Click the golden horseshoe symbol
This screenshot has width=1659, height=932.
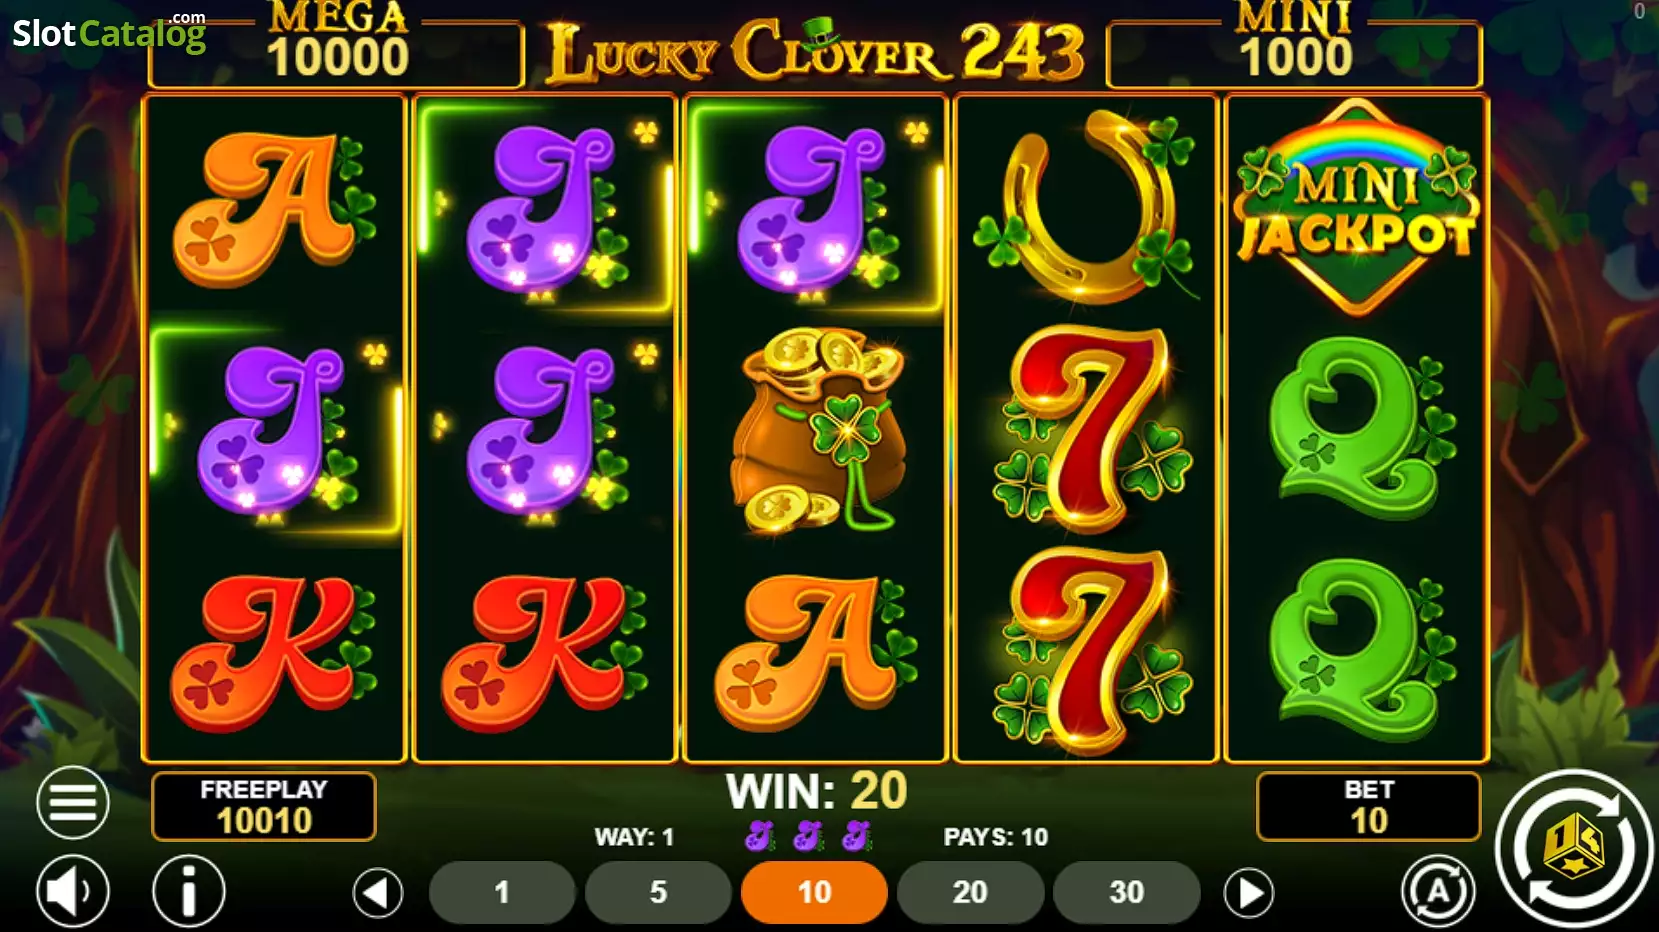1086,207
